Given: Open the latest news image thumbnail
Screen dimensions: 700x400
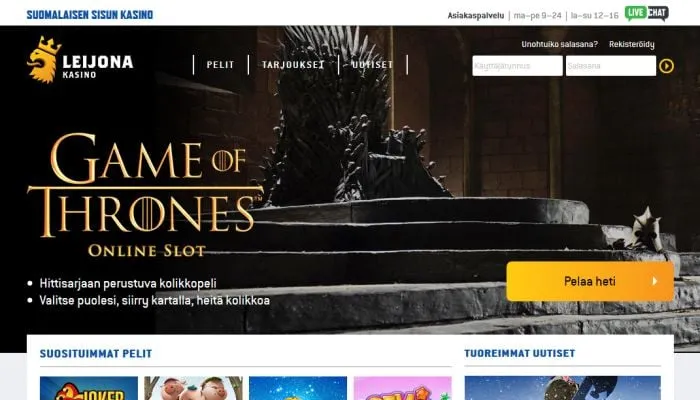Looking at the screenshot, I should (562, 388).
